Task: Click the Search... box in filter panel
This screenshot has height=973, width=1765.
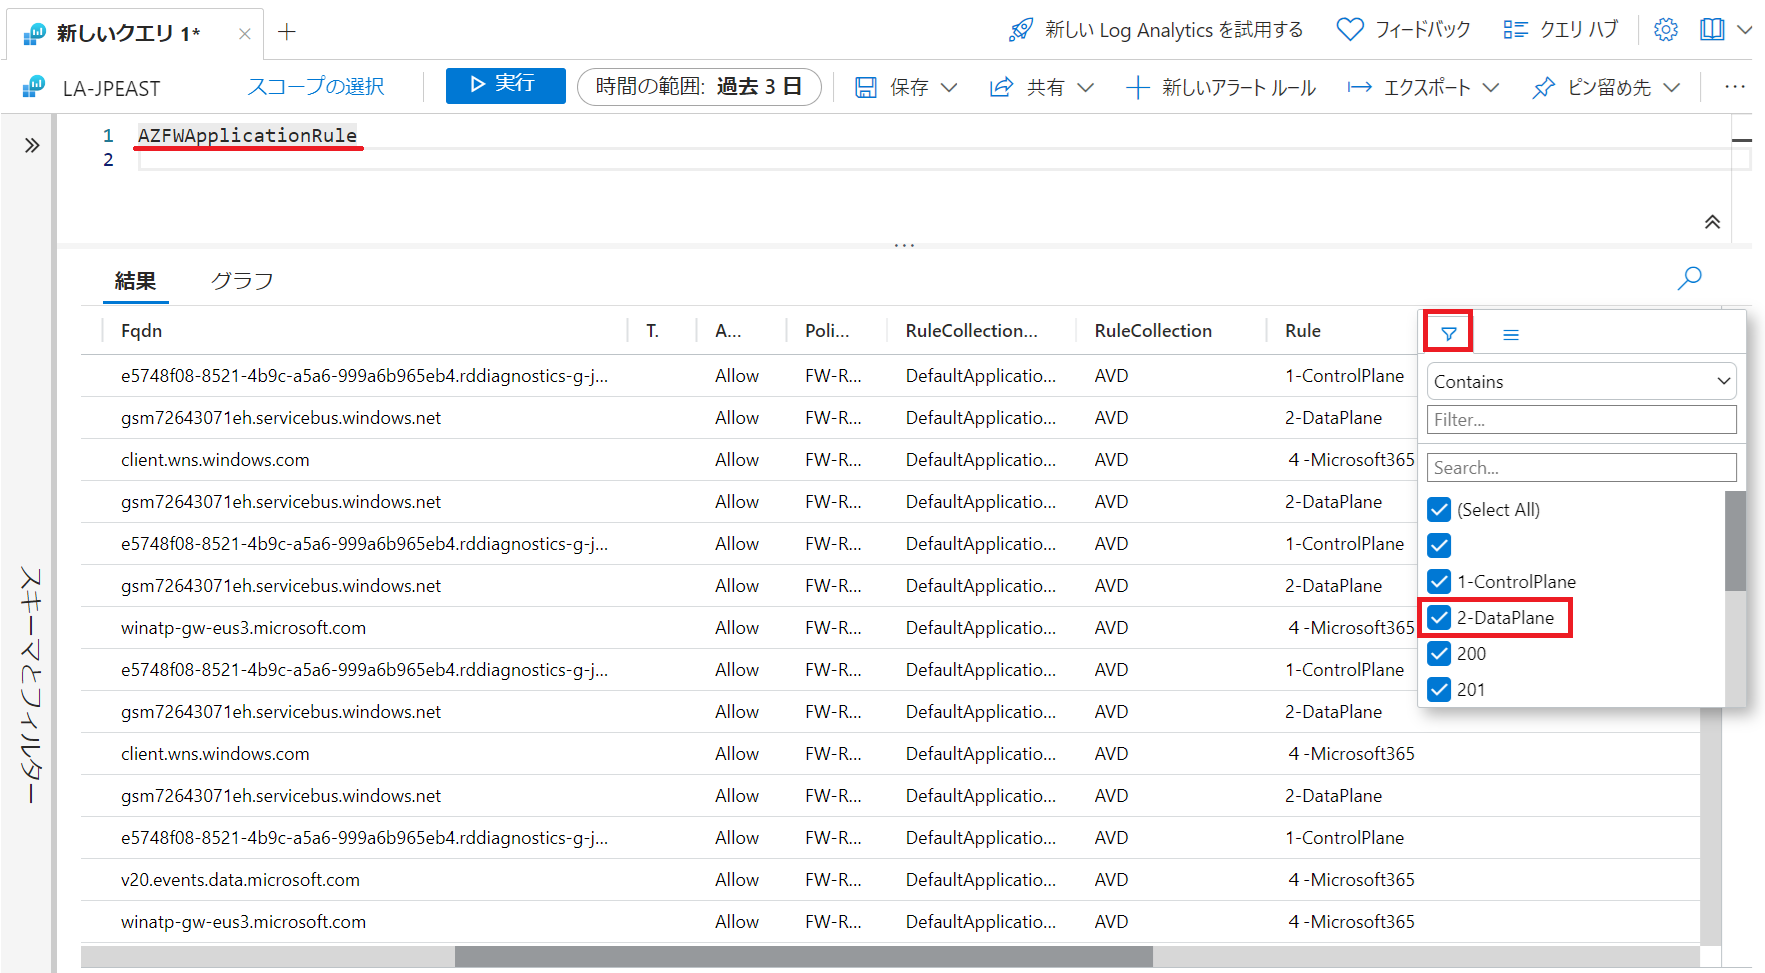Action: pyautogui.click(x=1581, y=468)
